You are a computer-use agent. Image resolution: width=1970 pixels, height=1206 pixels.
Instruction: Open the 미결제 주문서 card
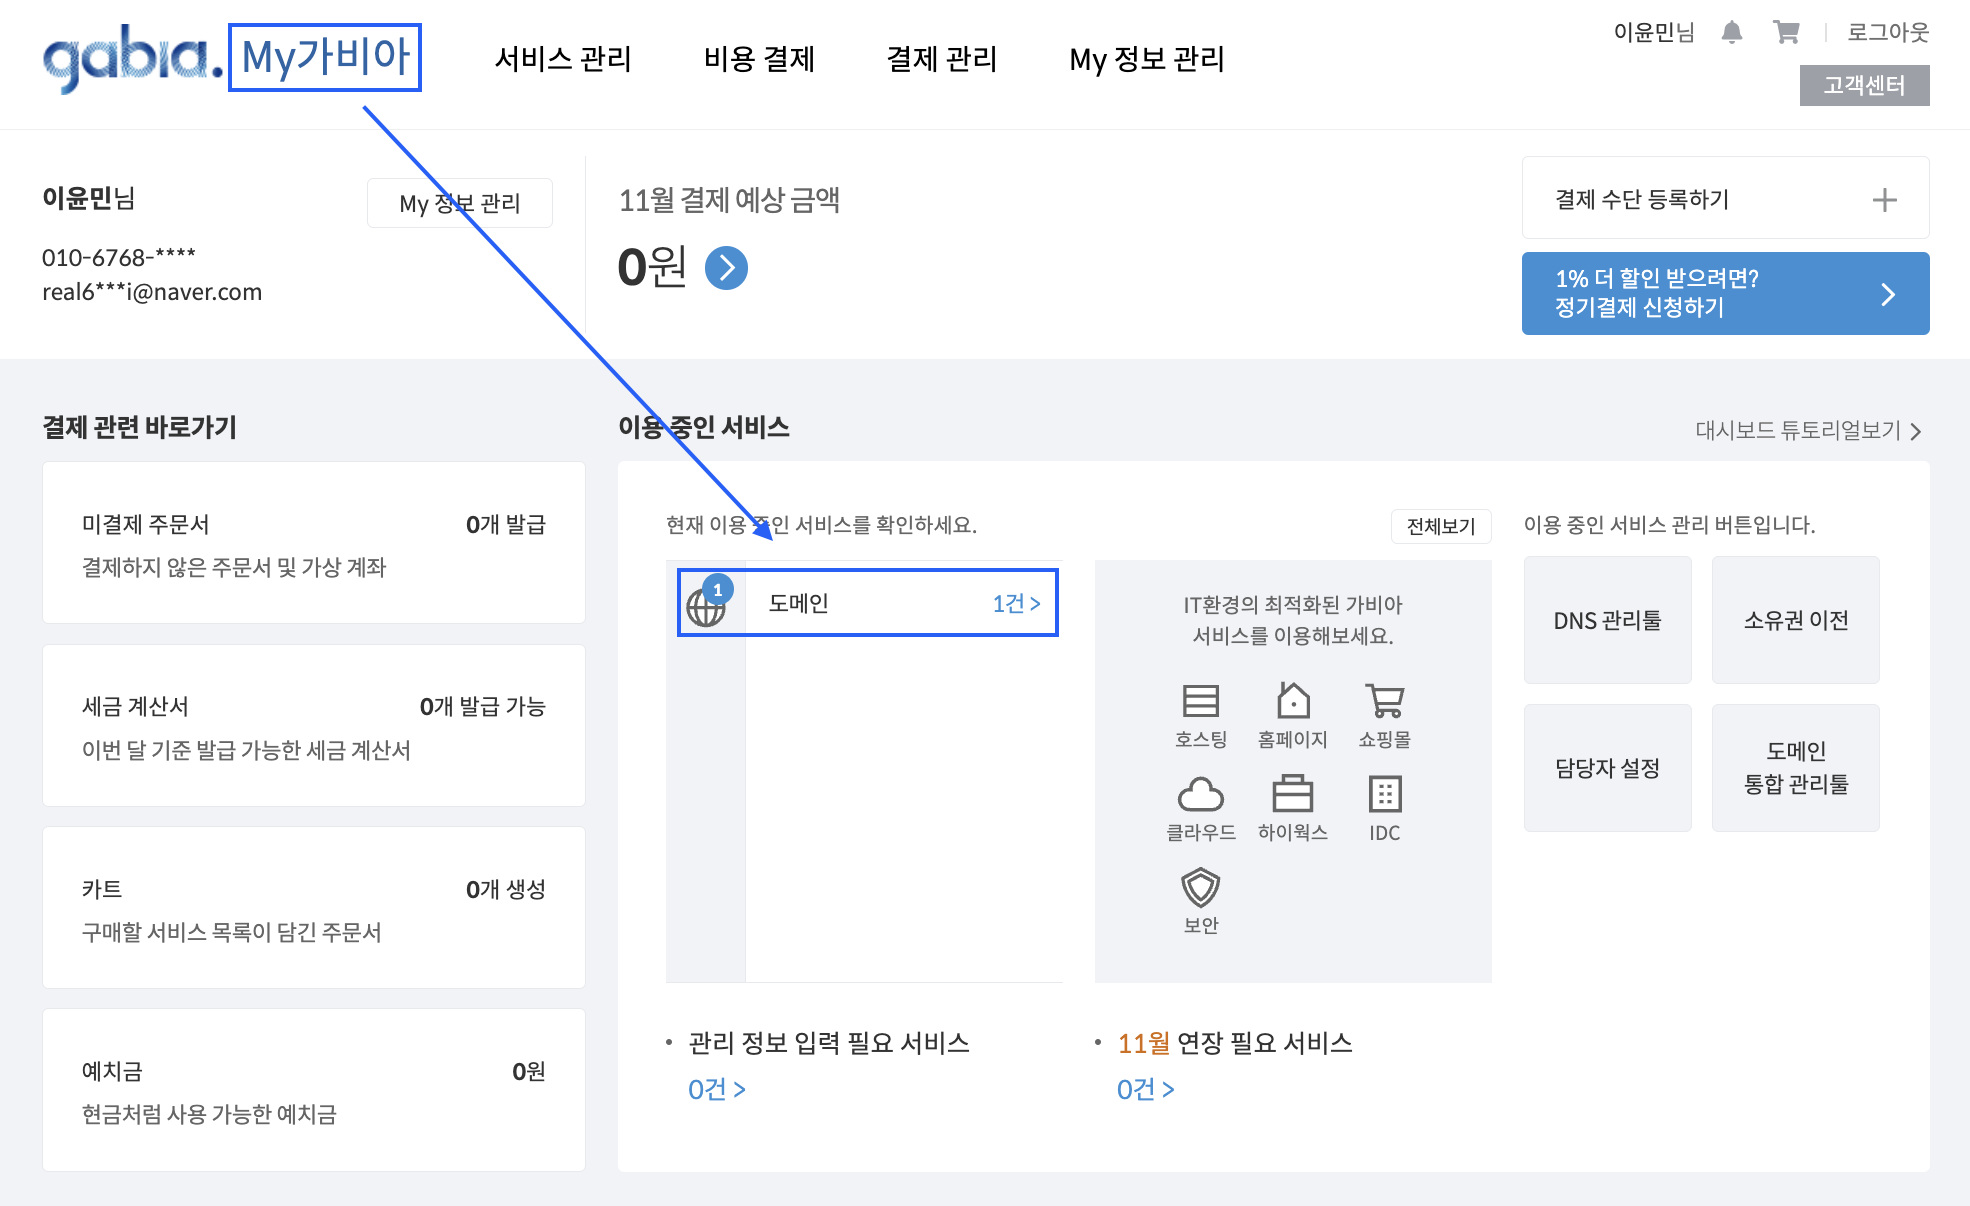pos(314,543)
